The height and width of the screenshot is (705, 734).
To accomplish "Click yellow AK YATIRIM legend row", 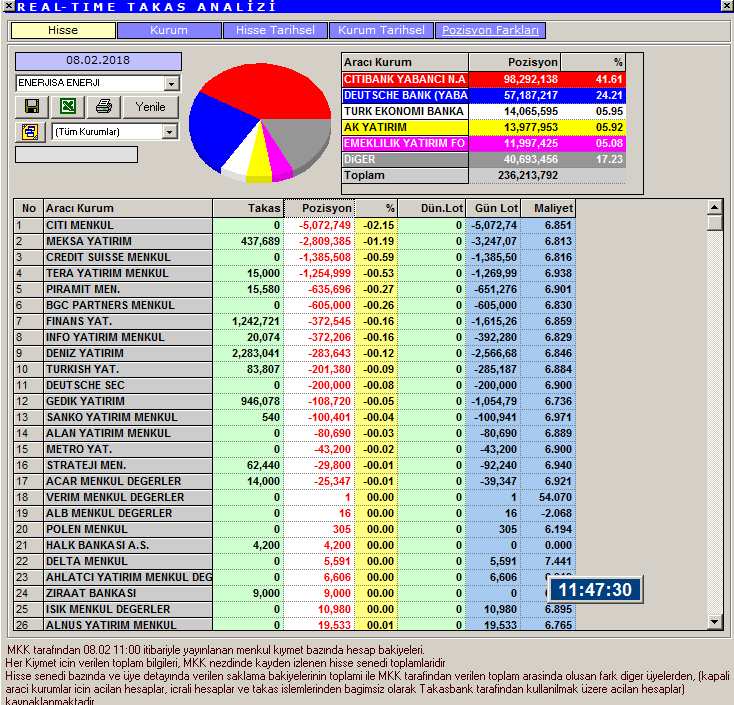I will pyautogui.click(x=484, y=127).
